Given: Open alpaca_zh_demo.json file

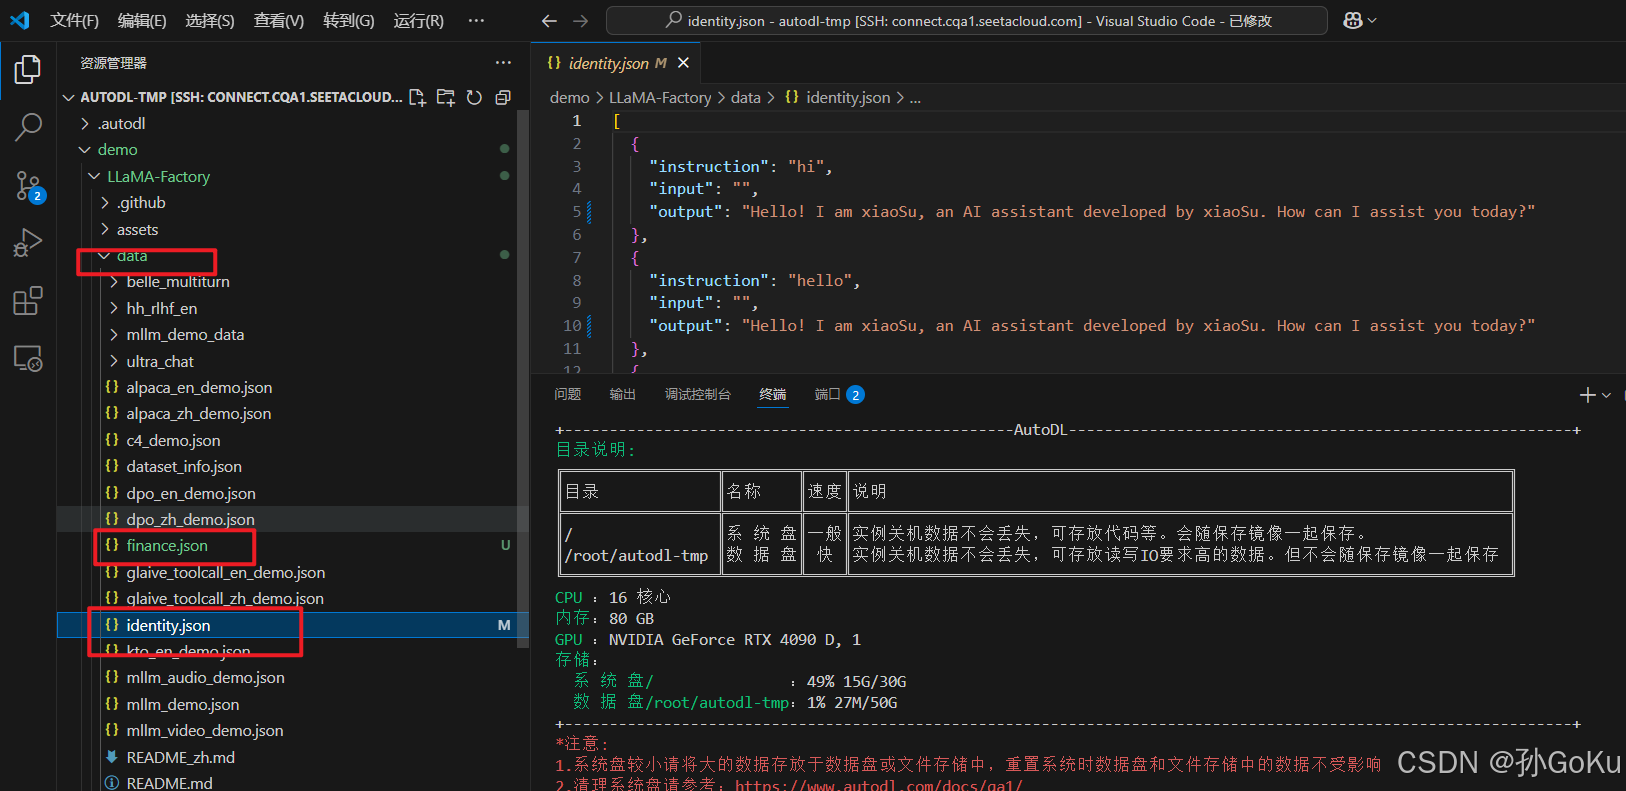Looking at the screenshot, I should point(198,414).
